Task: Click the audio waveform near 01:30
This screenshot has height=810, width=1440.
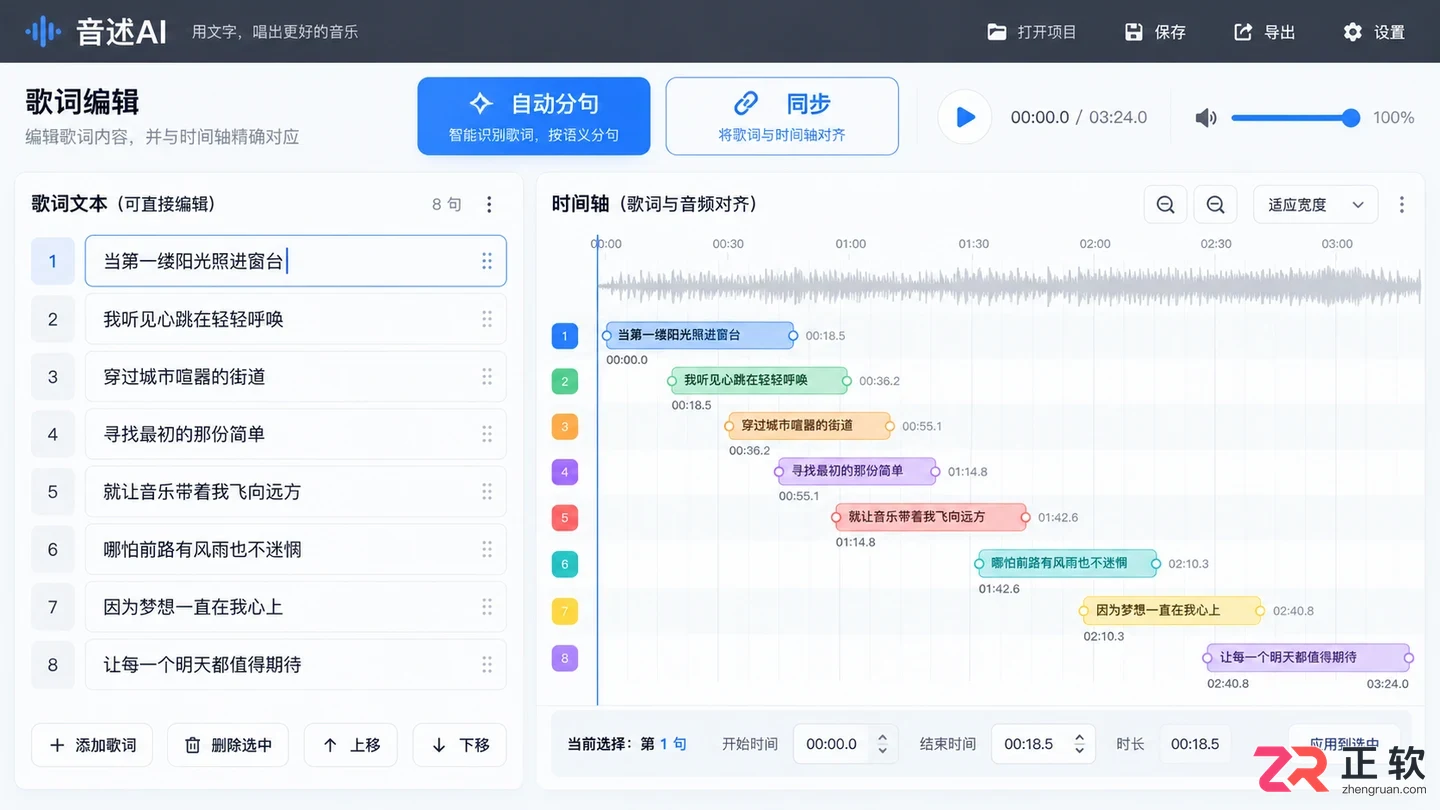Action: pyautogui.click(x=973, y=286)
